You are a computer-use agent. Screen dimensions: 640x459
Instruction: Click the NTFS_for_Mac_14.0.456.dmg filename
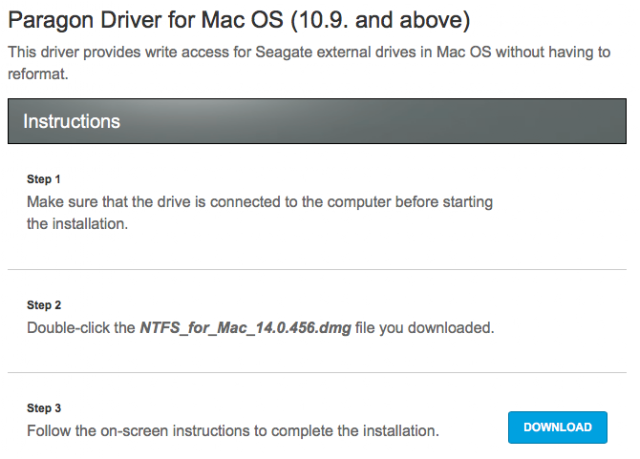pyautogui.click(x=245, y=328)
